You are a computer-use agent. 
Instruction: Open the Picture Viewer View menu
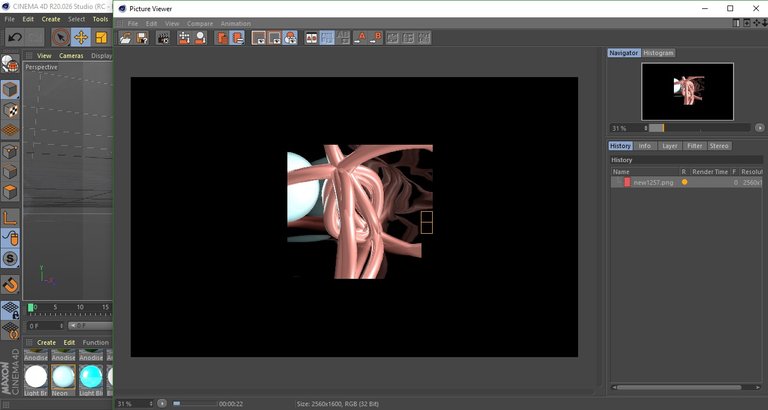point(172,24)
